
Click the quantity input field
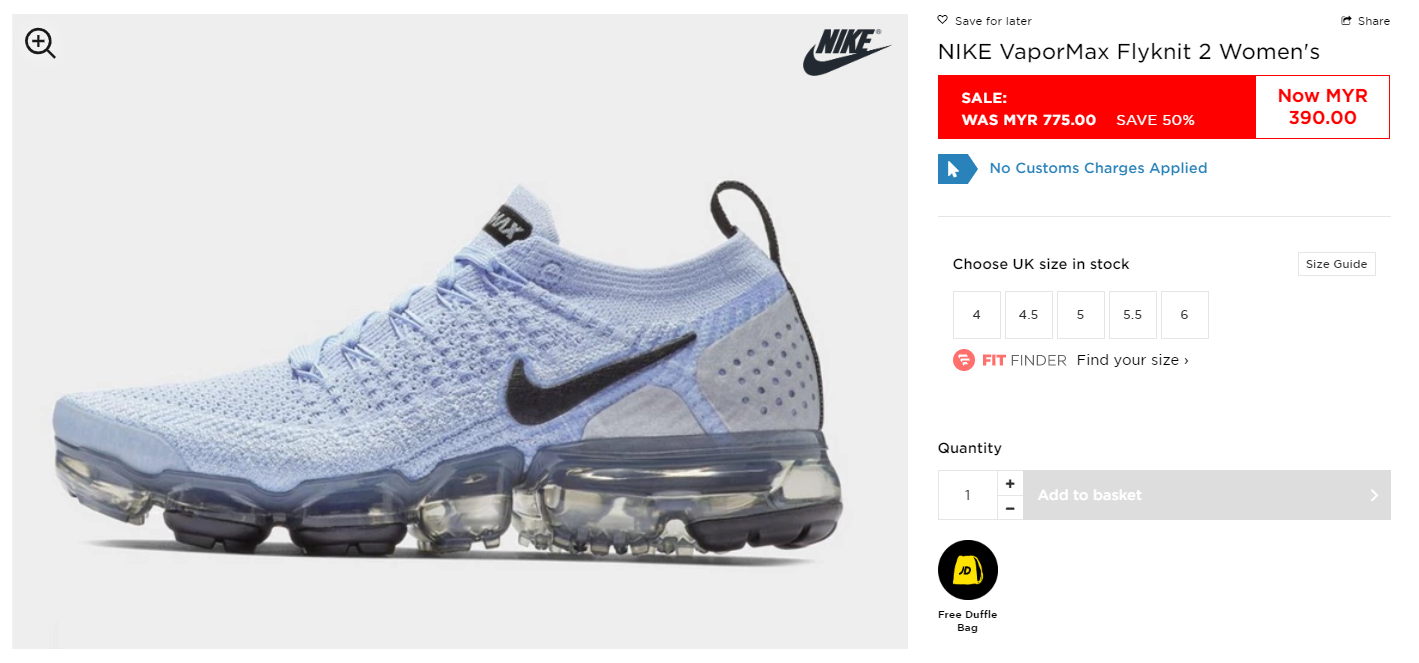pyautogui.click(x=968, y=495)
